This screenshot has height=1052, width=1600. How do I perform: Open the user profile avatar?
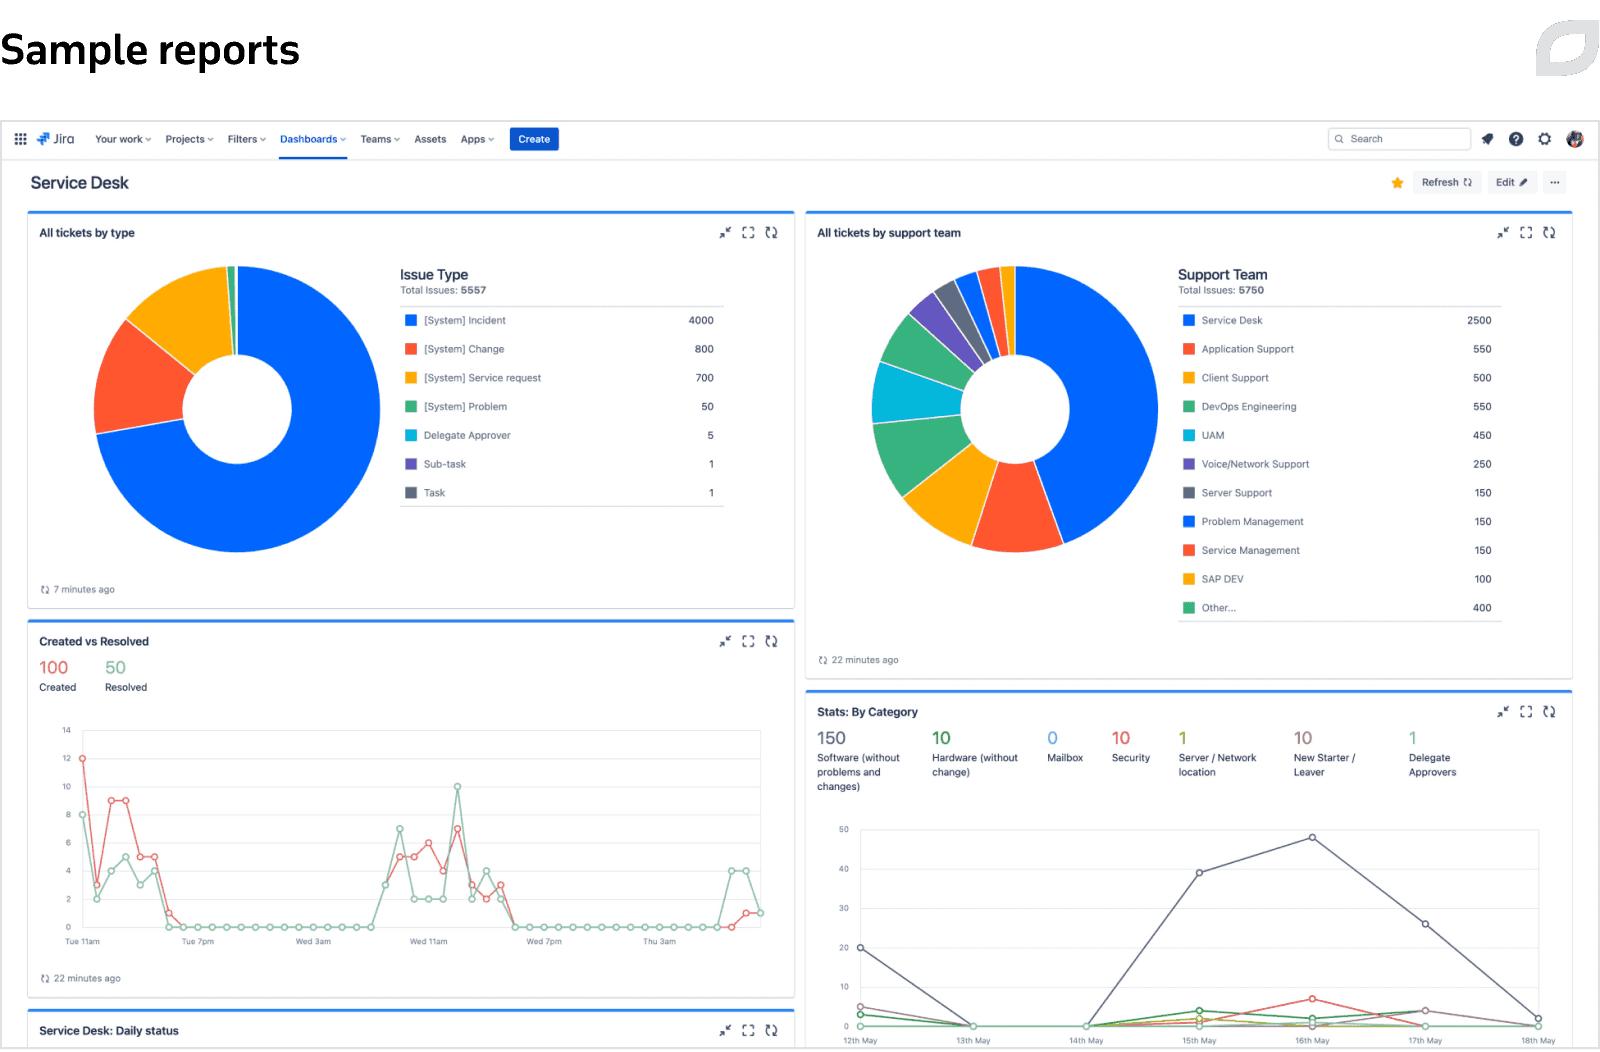click(1575, 139)
